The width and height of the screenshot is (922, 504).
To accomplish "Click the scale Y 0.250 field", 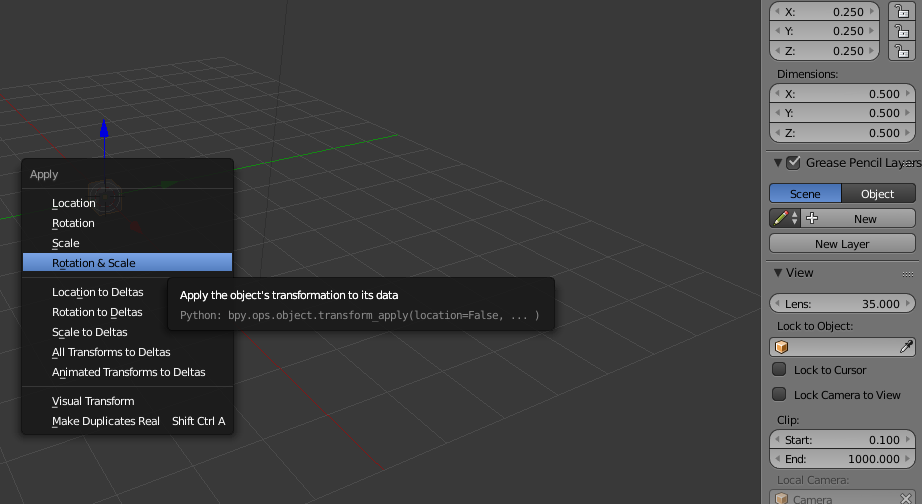I will click(x=824, y=31).
